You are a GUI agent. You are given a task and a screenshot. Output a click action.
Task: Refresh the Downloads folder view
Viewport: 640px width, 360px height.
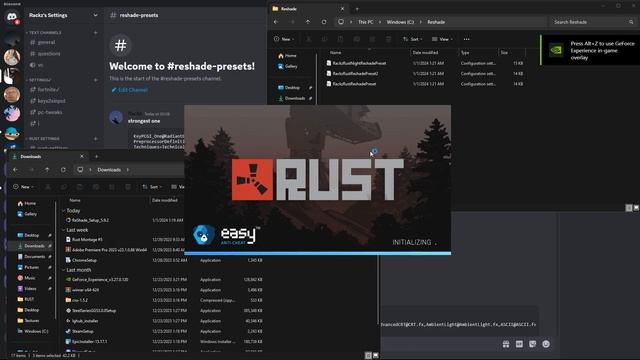pyautogui.click(x=63, y=170)
